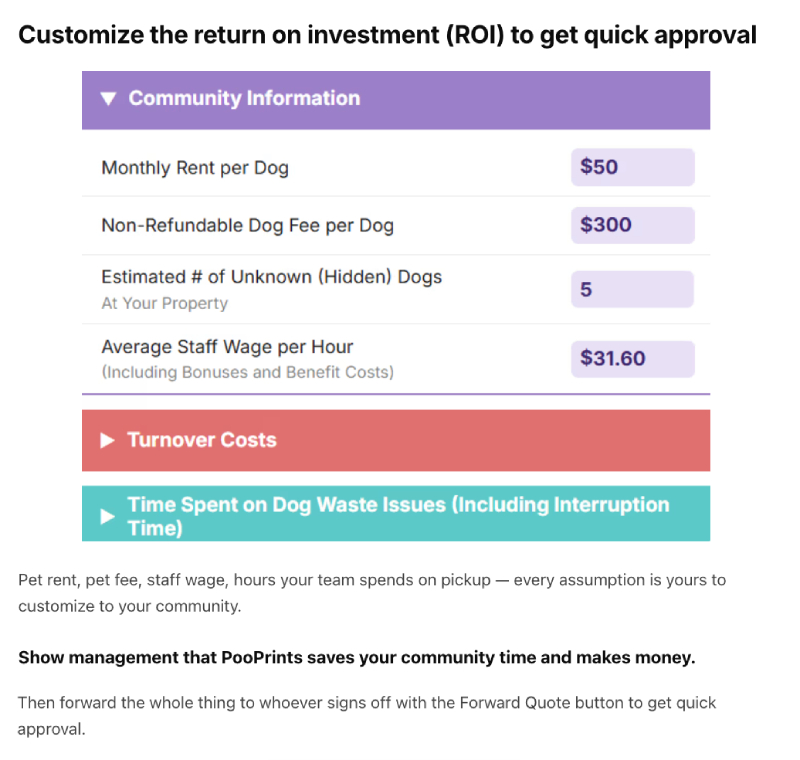Click the Customize the ROI heading
The width and height of the screenshot is (800, 760).
coord(387,35)
